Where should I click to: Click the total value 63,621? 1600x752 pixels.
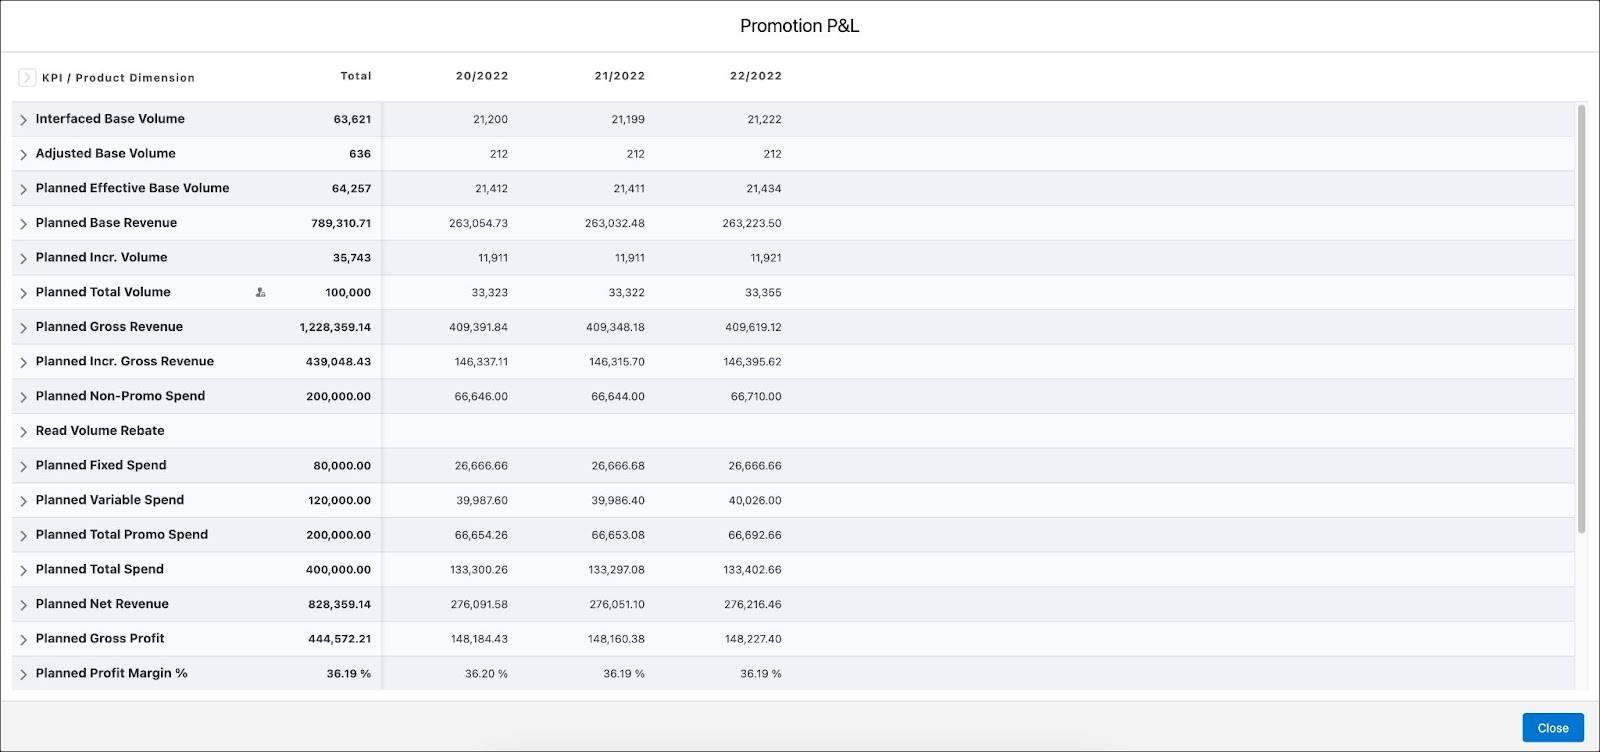point(352,120)
